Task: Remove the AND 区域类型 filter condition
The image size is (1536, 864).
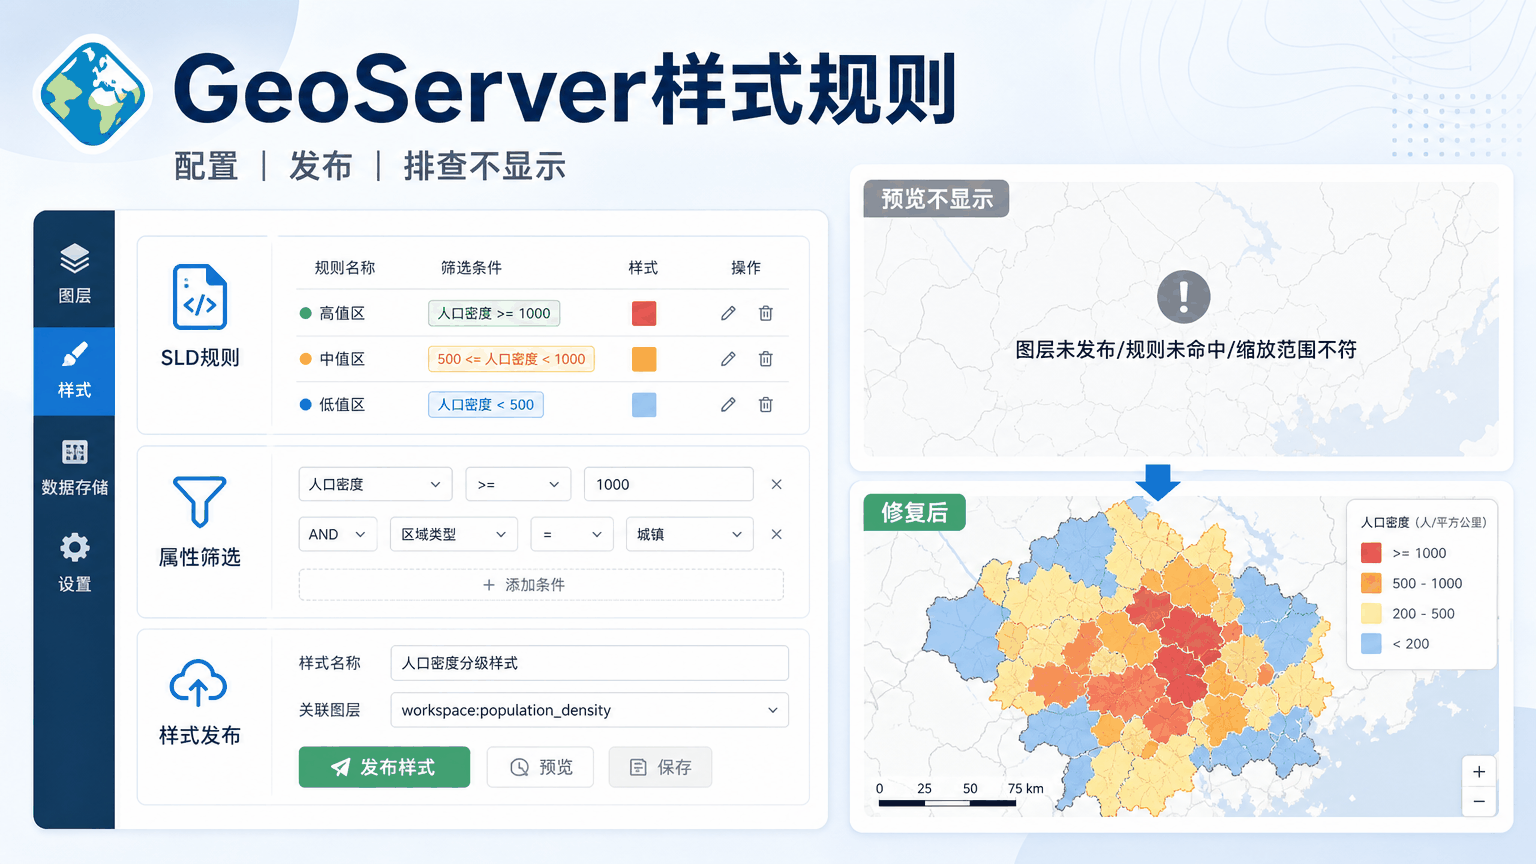Action: pos(776,534)
